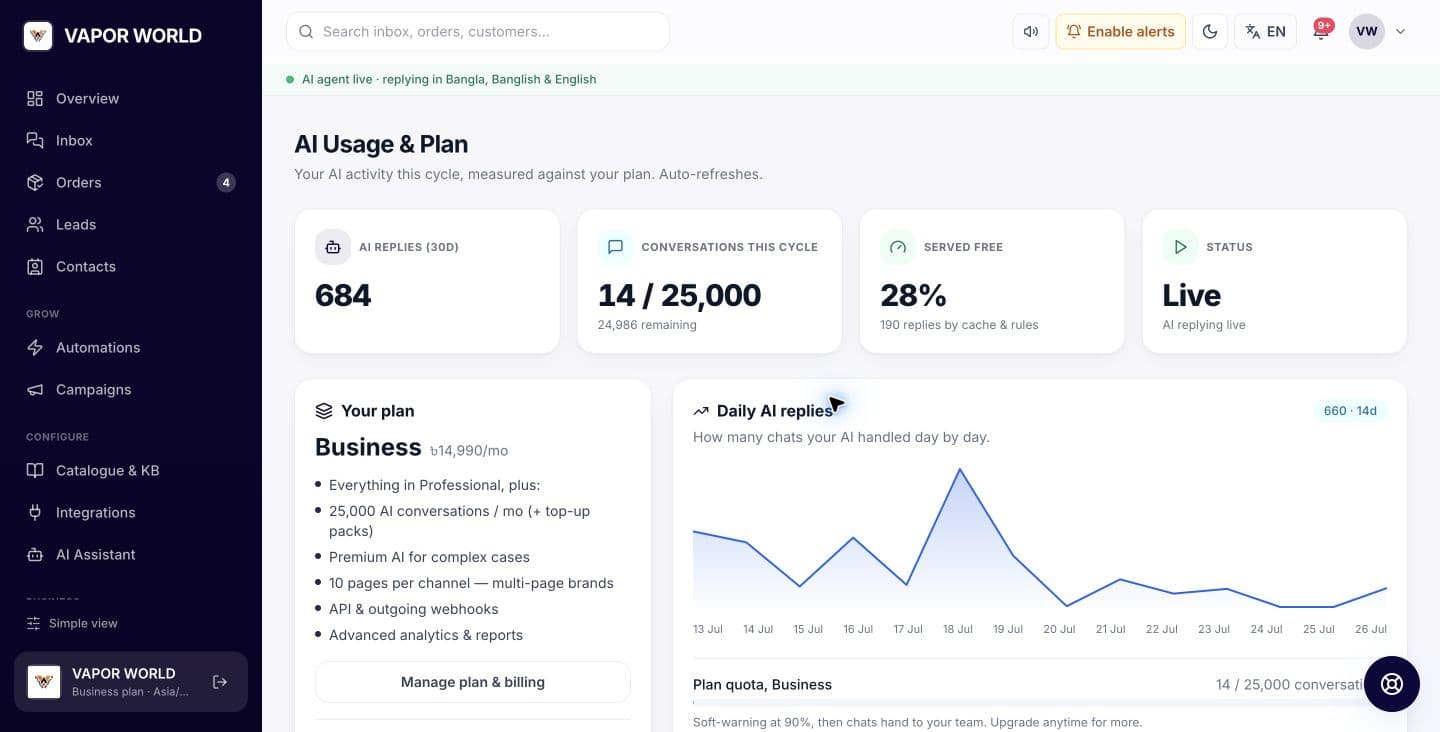Go to Orders in the sidebar
Viewport: 1440px width, 732px height.
pos(131,182)
